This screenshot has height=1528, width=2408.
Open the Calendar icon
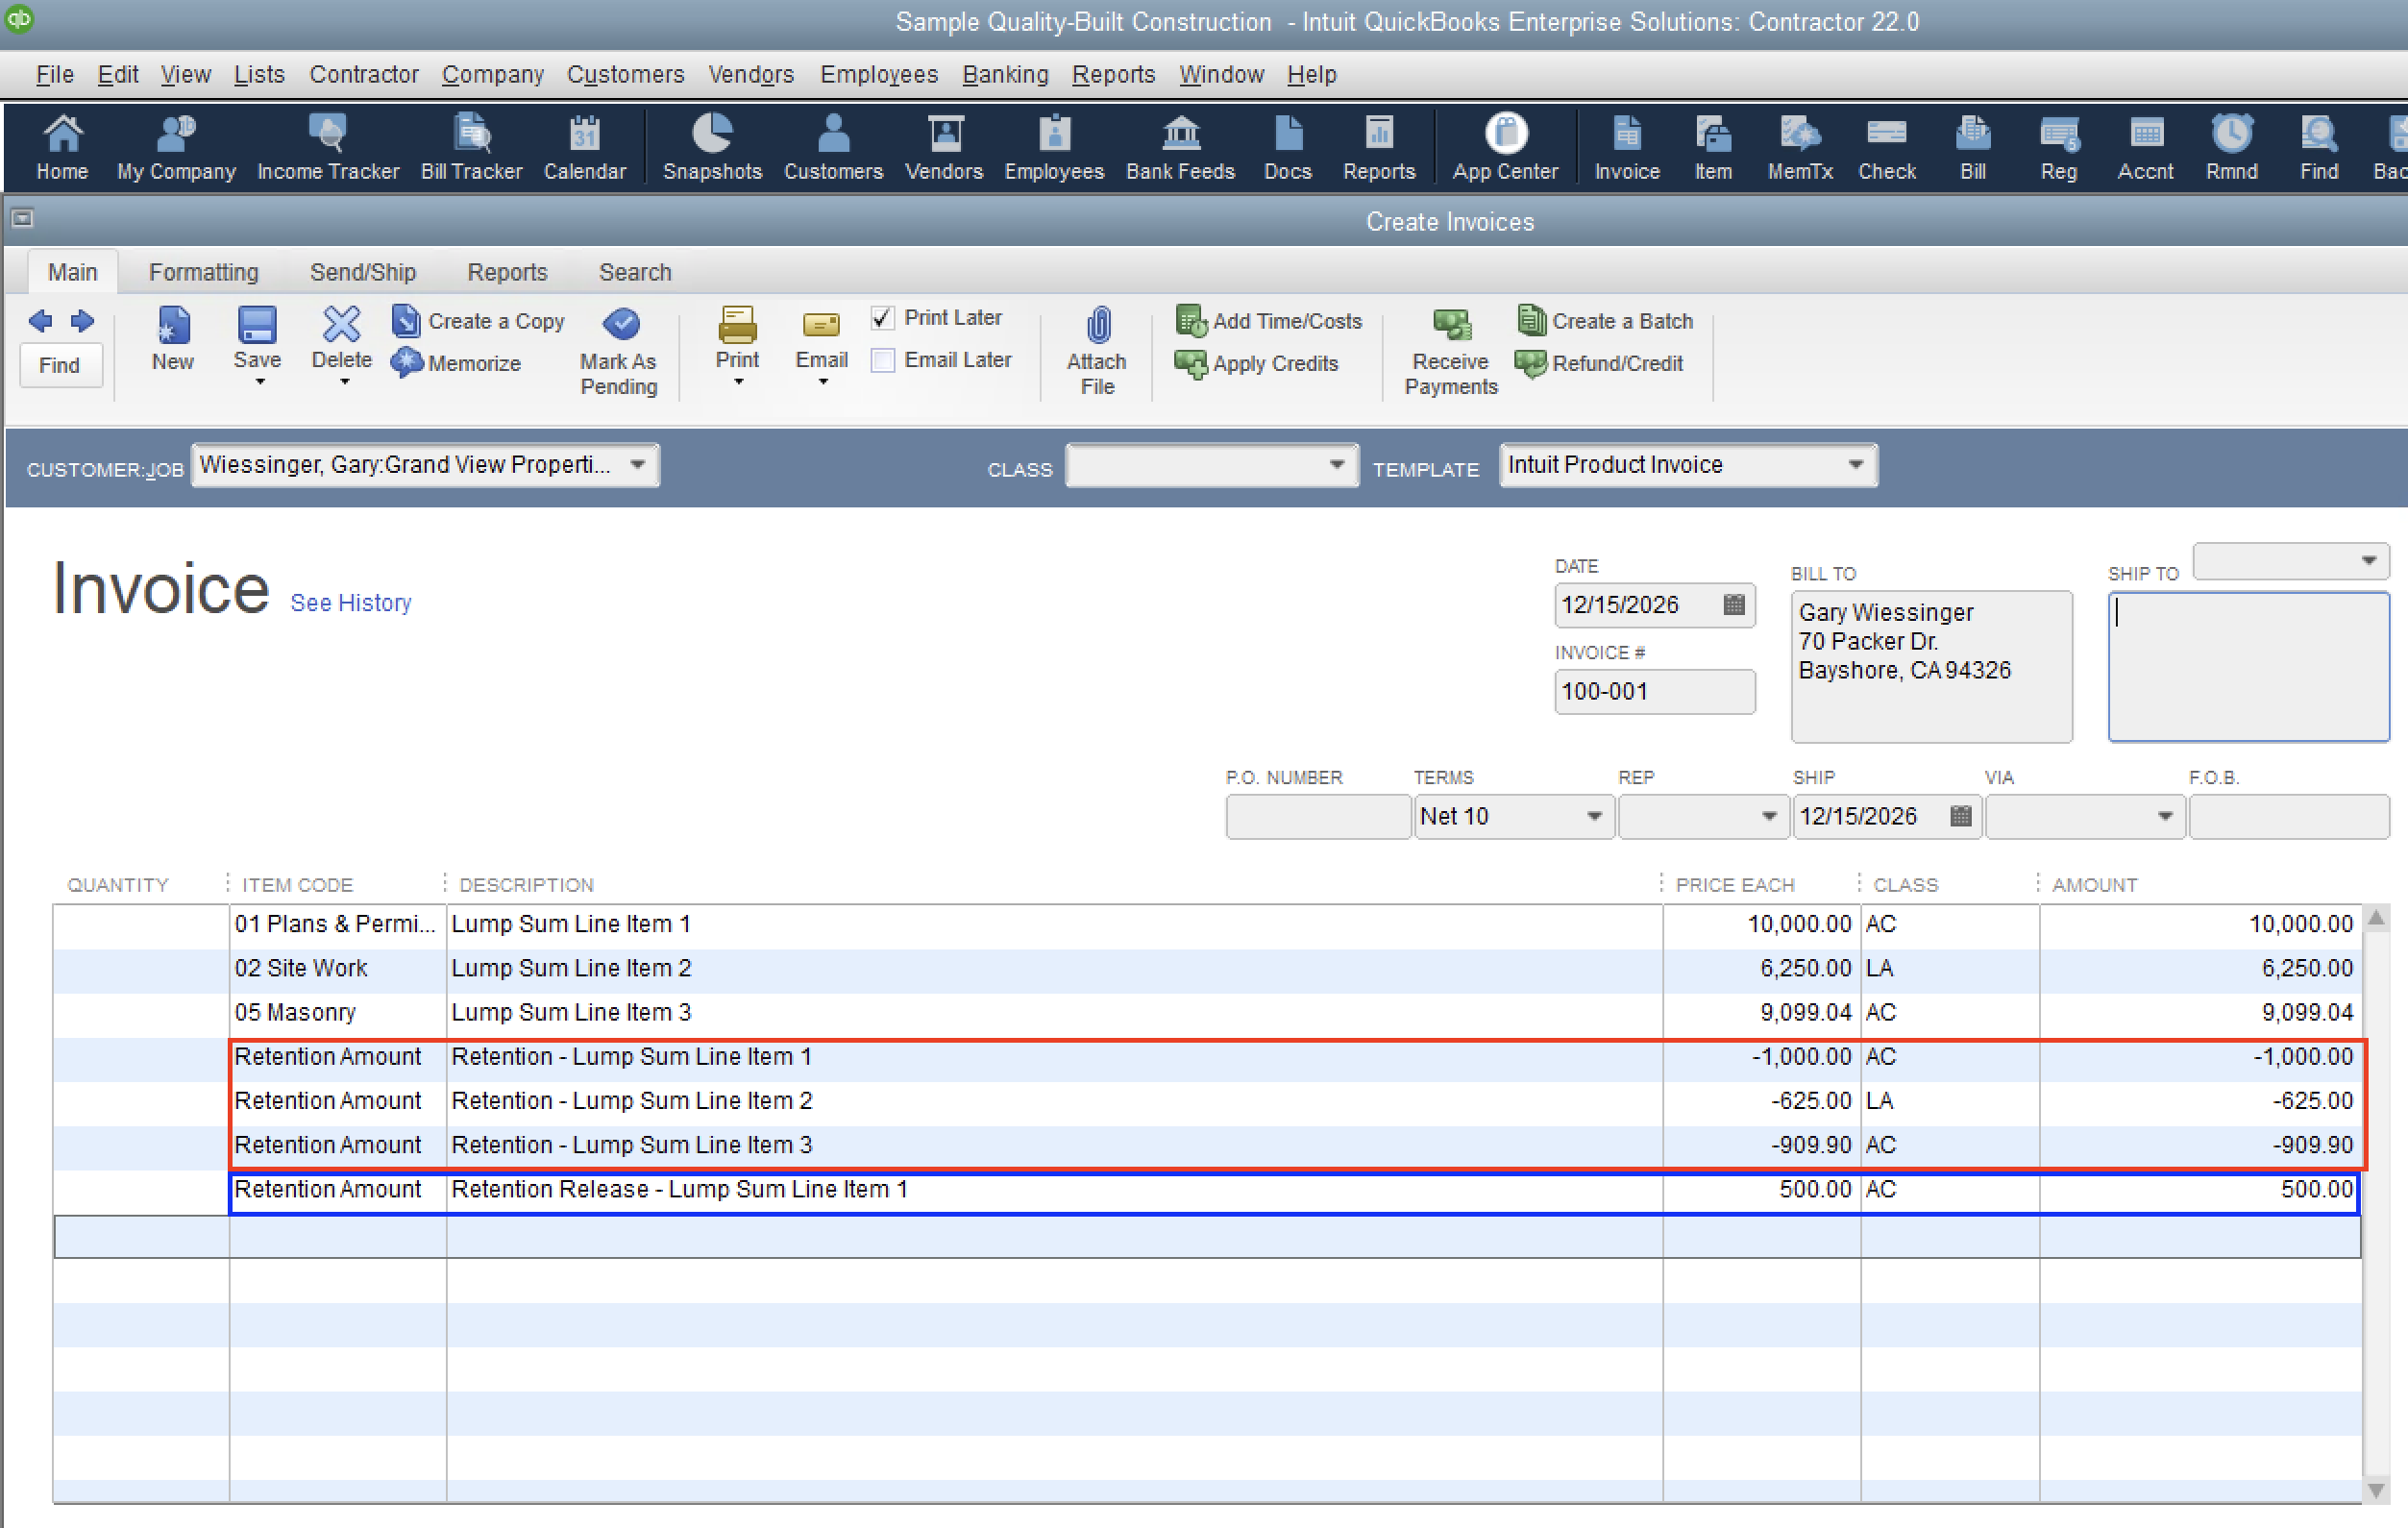click(x=585, y=147)
